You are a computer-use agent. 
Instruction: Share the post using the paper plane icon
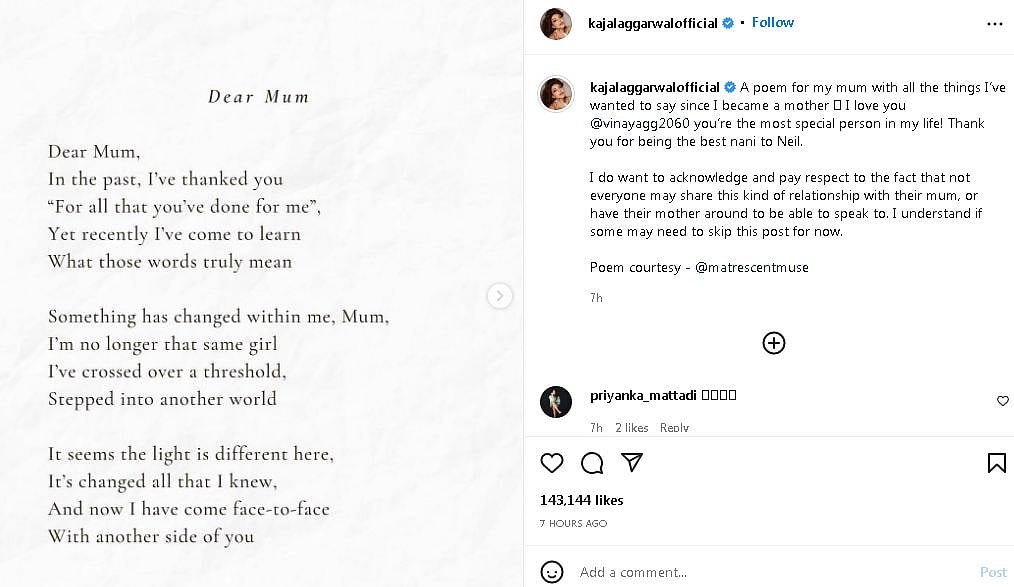tap(632, 462)
